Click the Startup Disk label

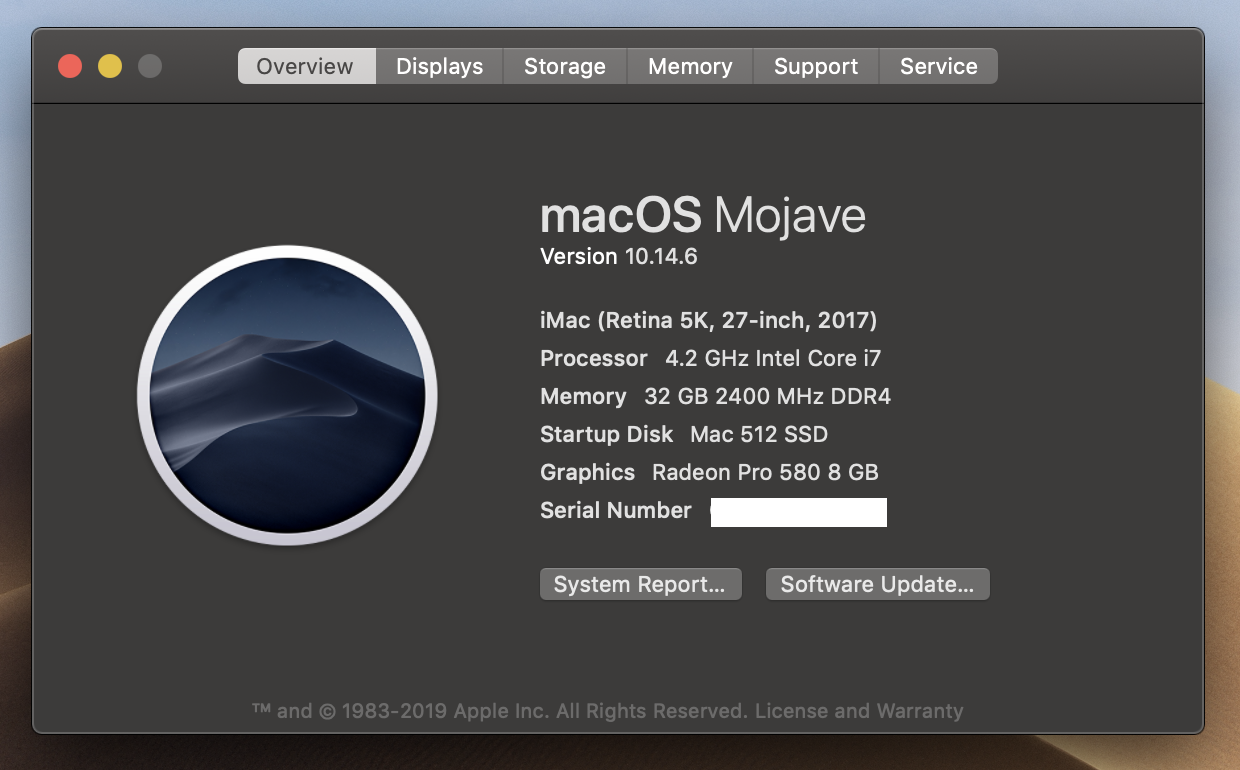(607, 434)
